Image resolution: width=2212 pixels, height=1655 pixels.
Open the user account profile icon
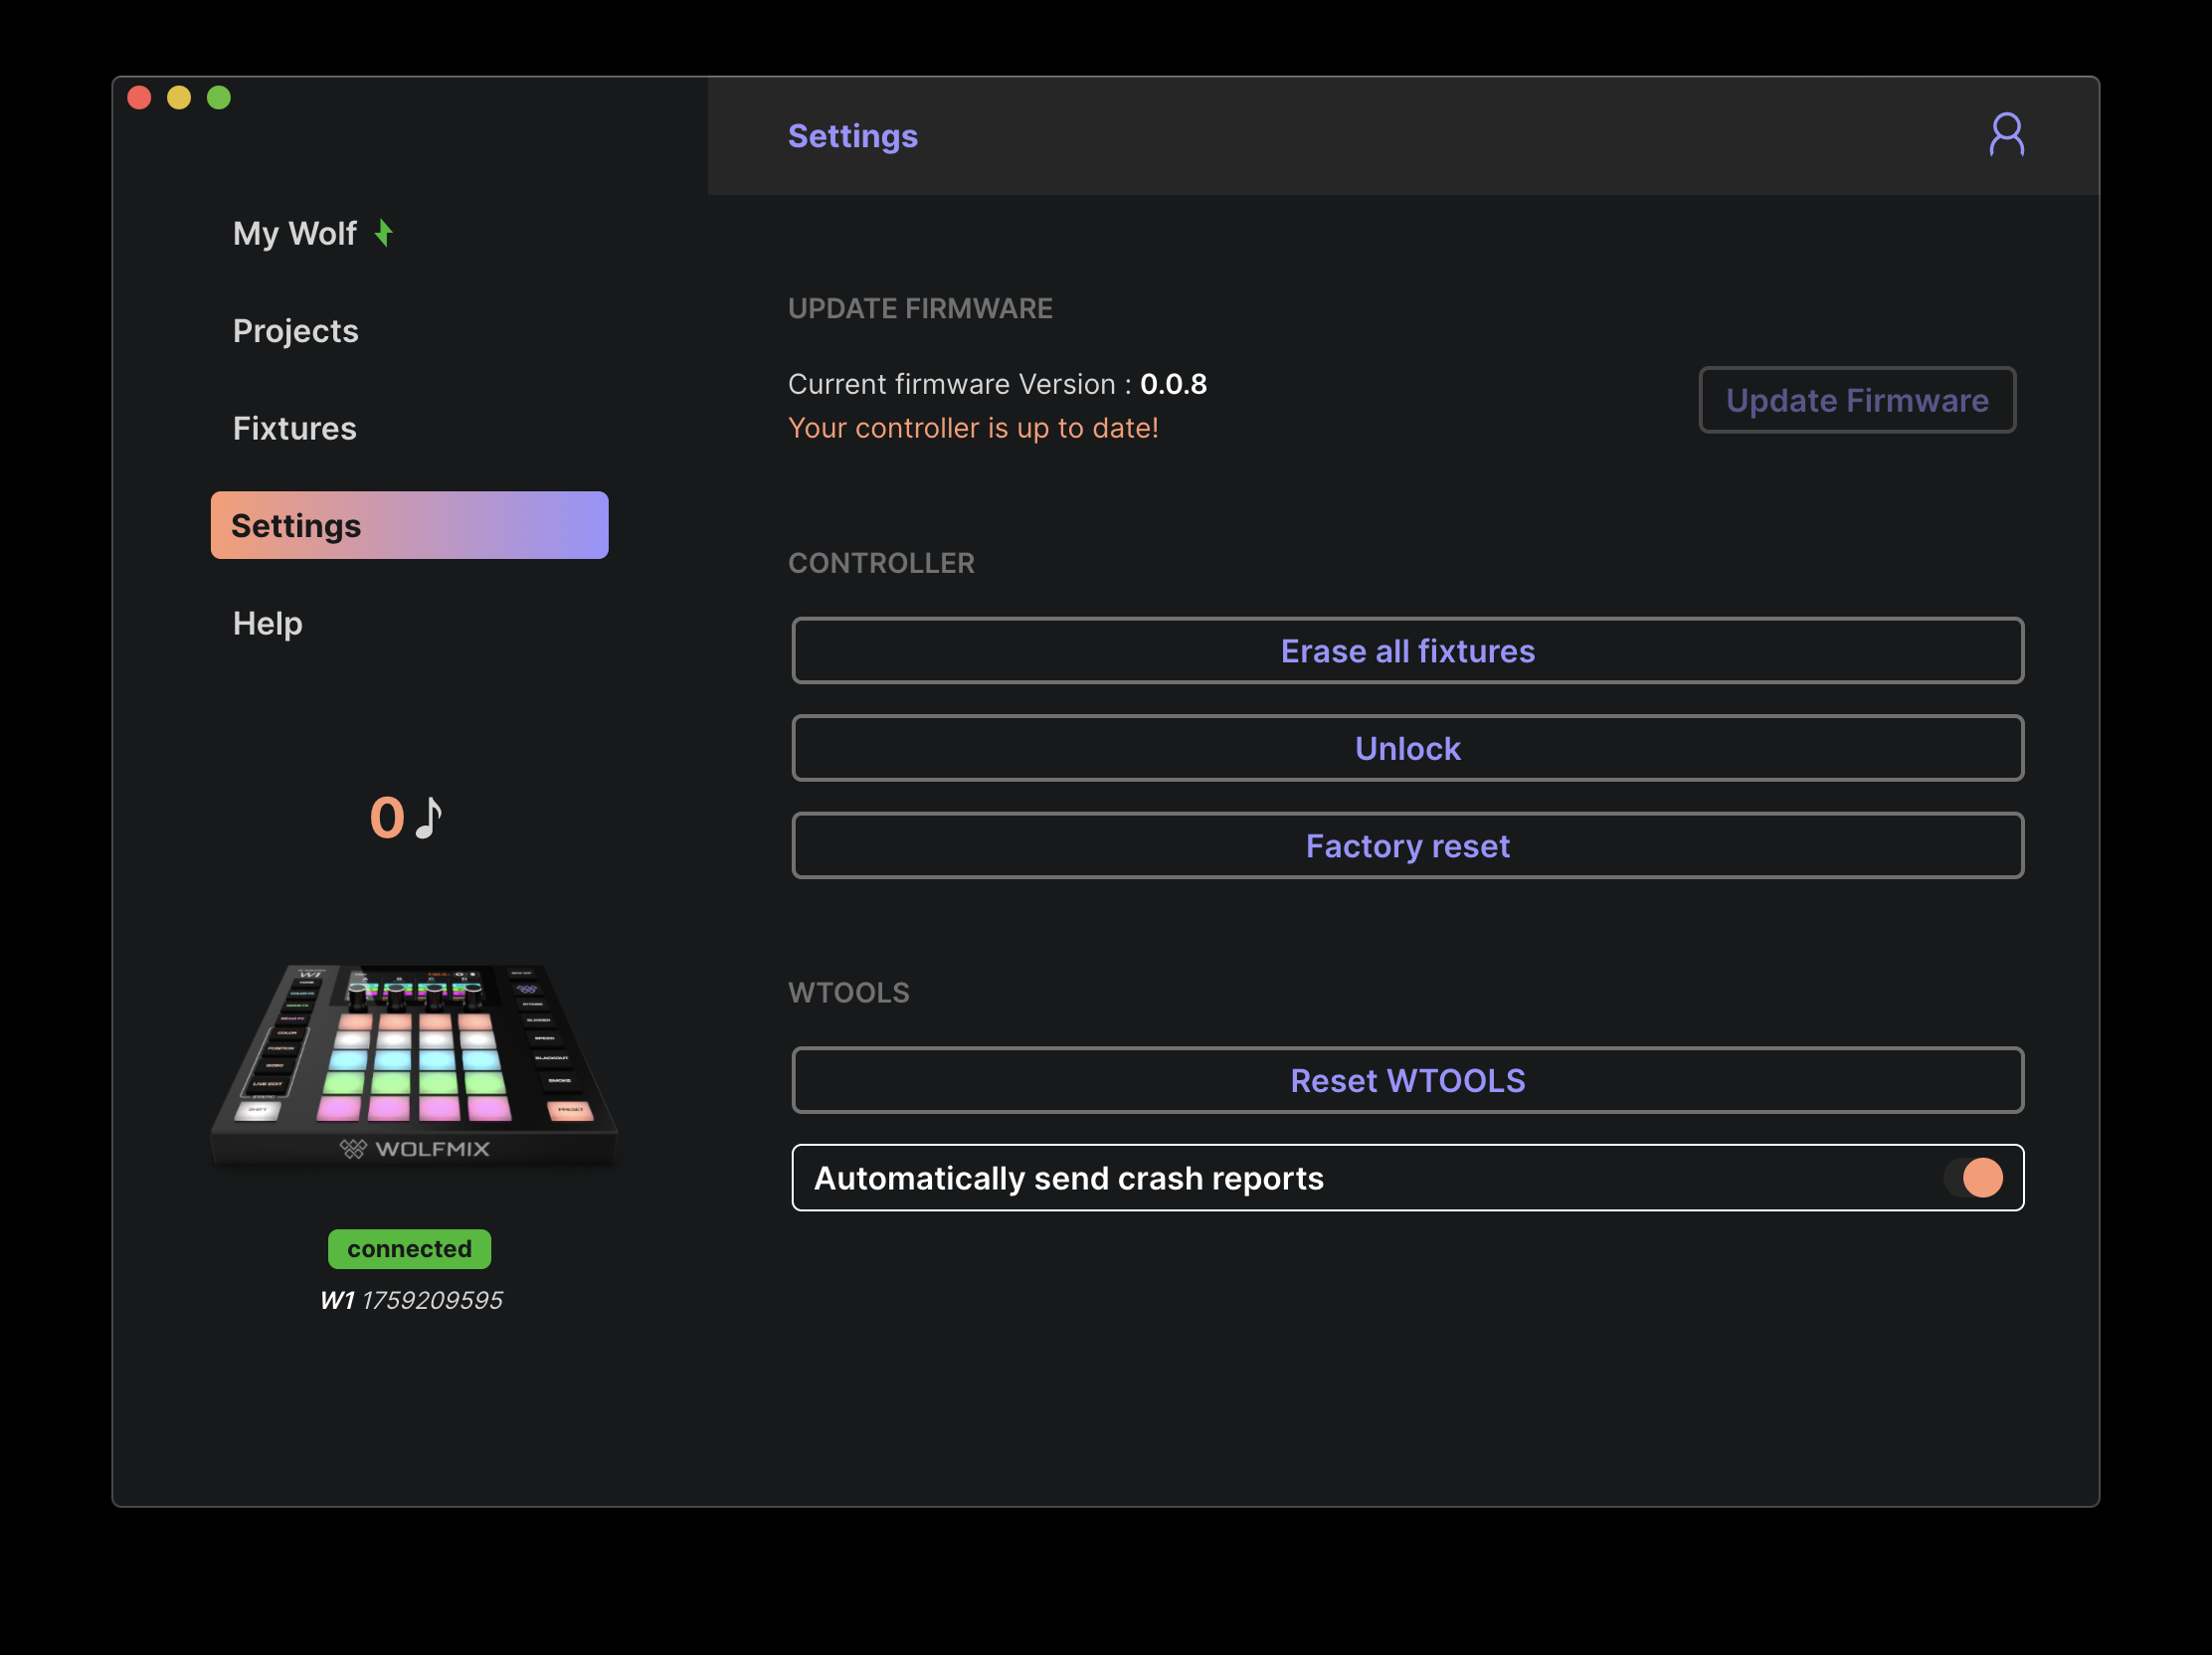2005,135
